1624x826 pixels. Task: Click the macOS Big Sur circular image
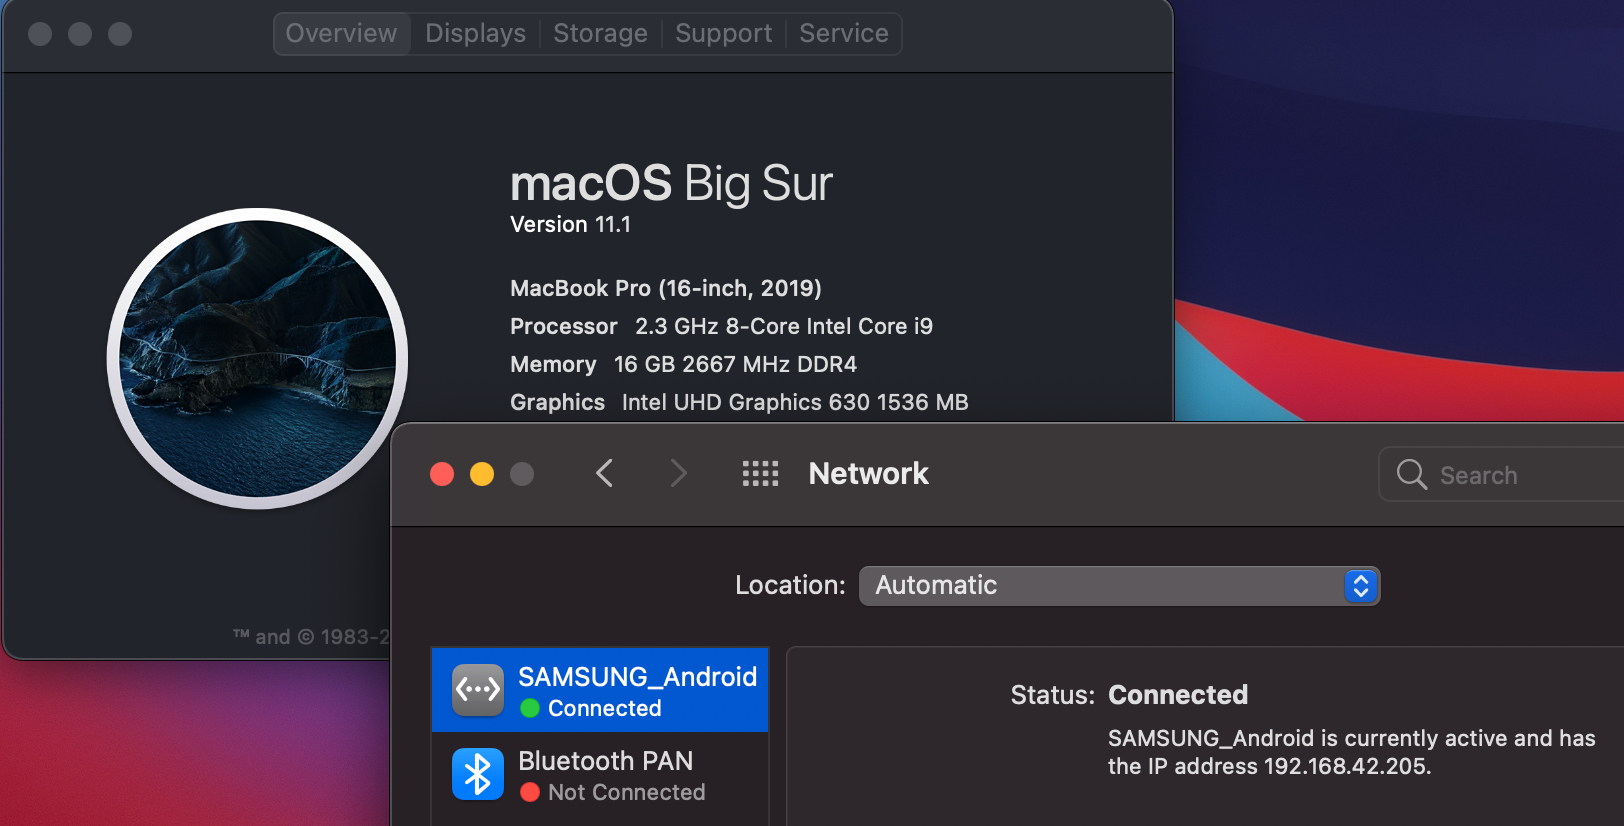(x=257, y=358)
